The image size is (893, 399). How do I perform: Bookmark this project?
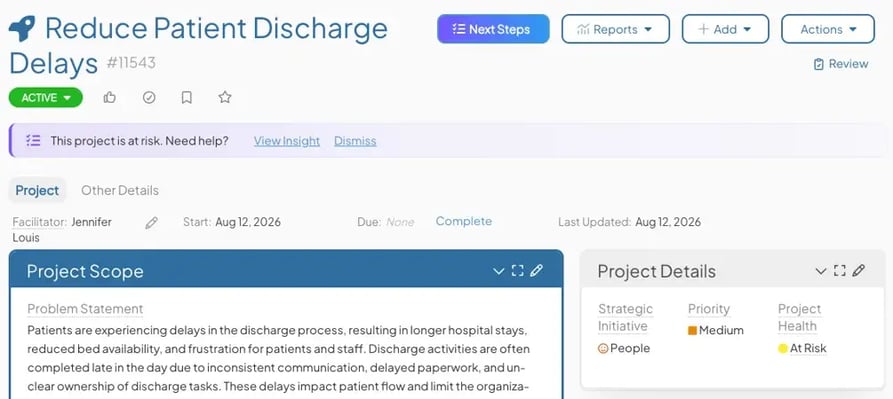pos(186,97)
